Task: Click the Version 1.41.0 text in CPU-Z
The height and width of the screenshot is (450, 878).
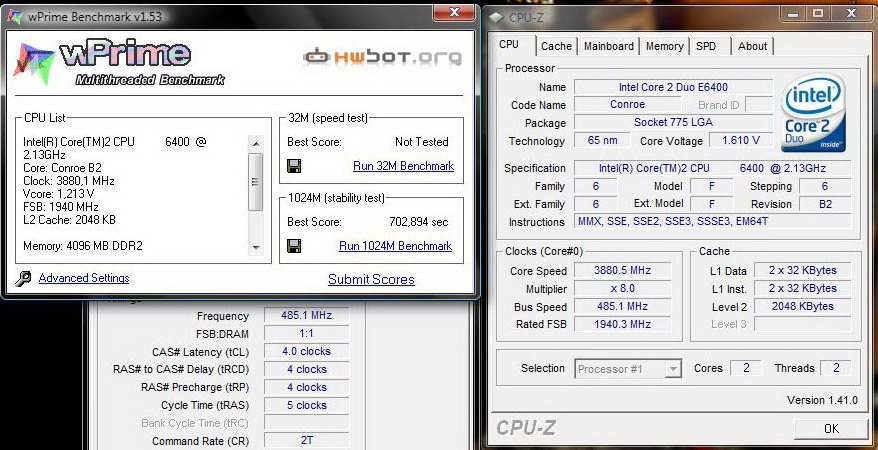Action: point(822,400)
